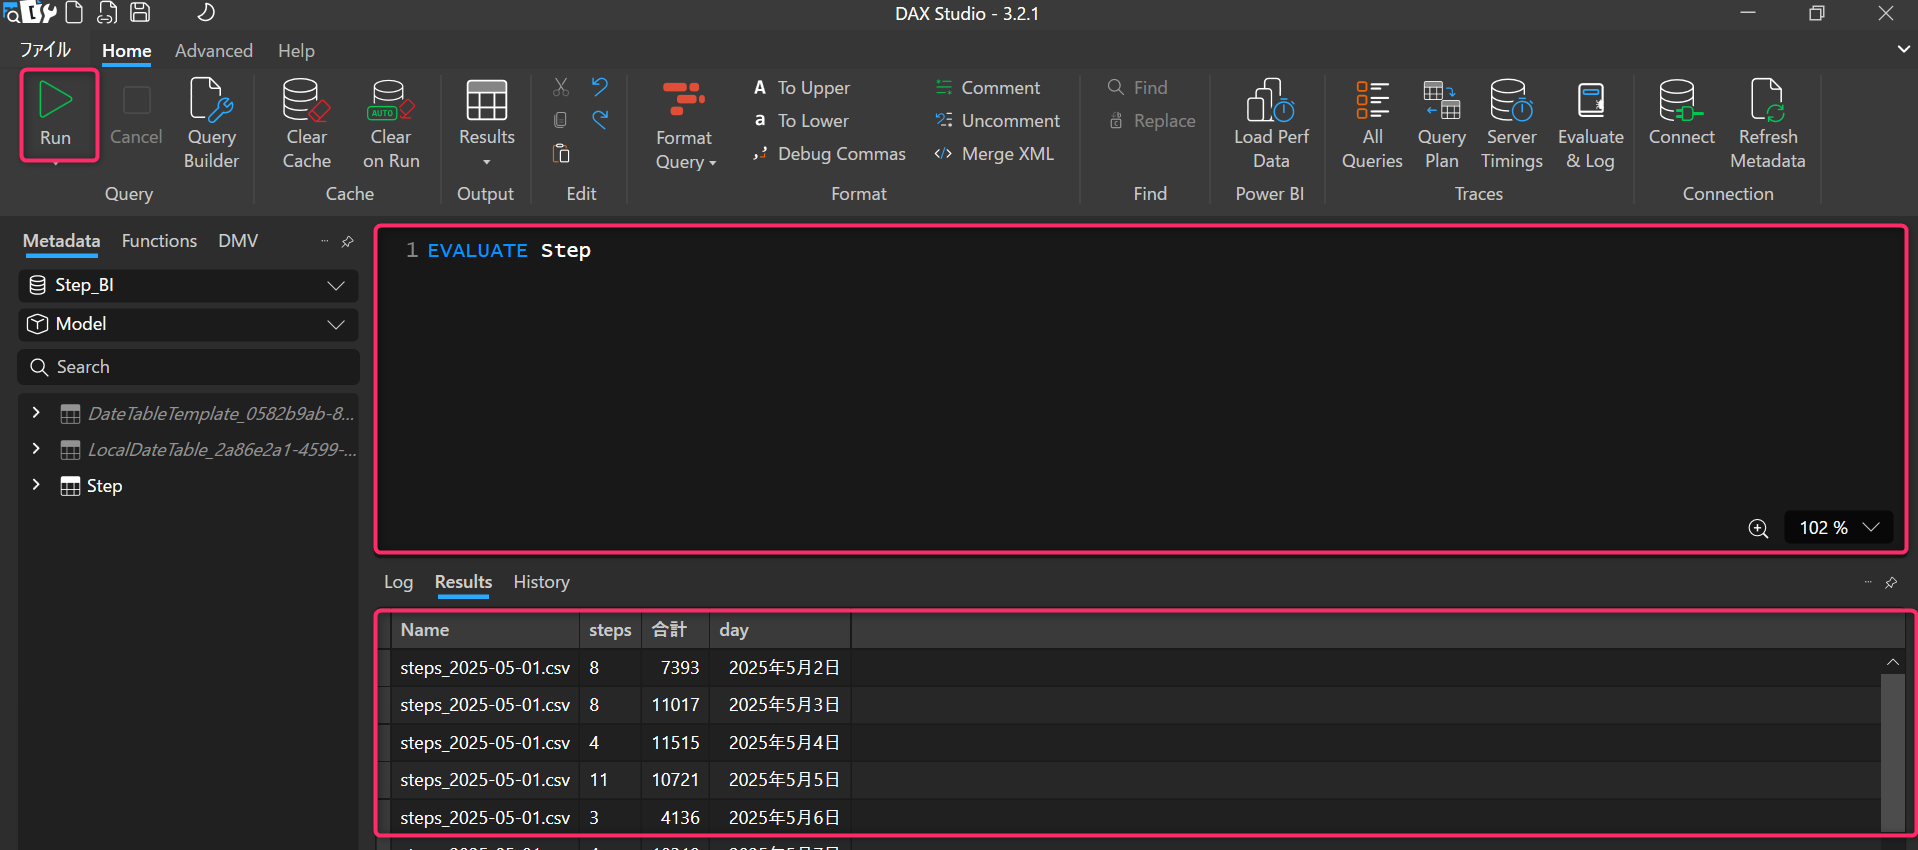Image resolution: width=1918 pixels, height=850 pixels.
Task: Click the Save icon in title bar
Action: 141,13
